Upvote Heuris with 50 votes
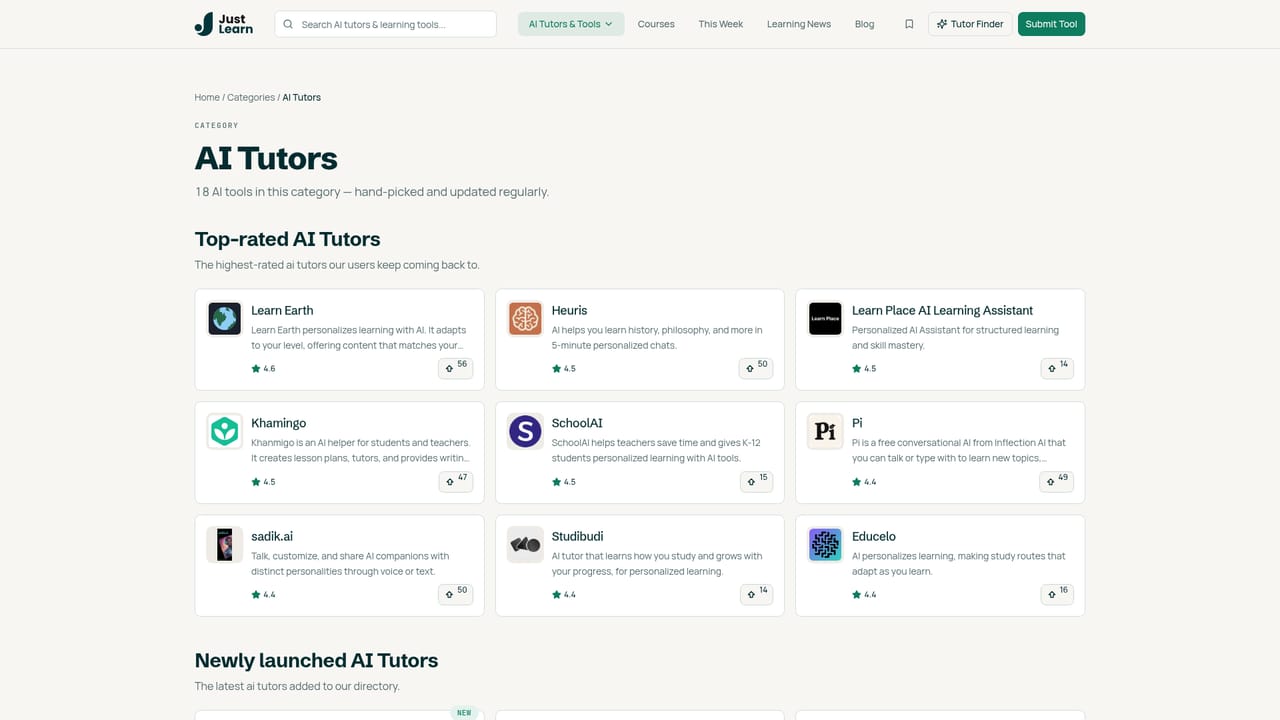This screenshot has width=1280, height=720. pos(755,368)
